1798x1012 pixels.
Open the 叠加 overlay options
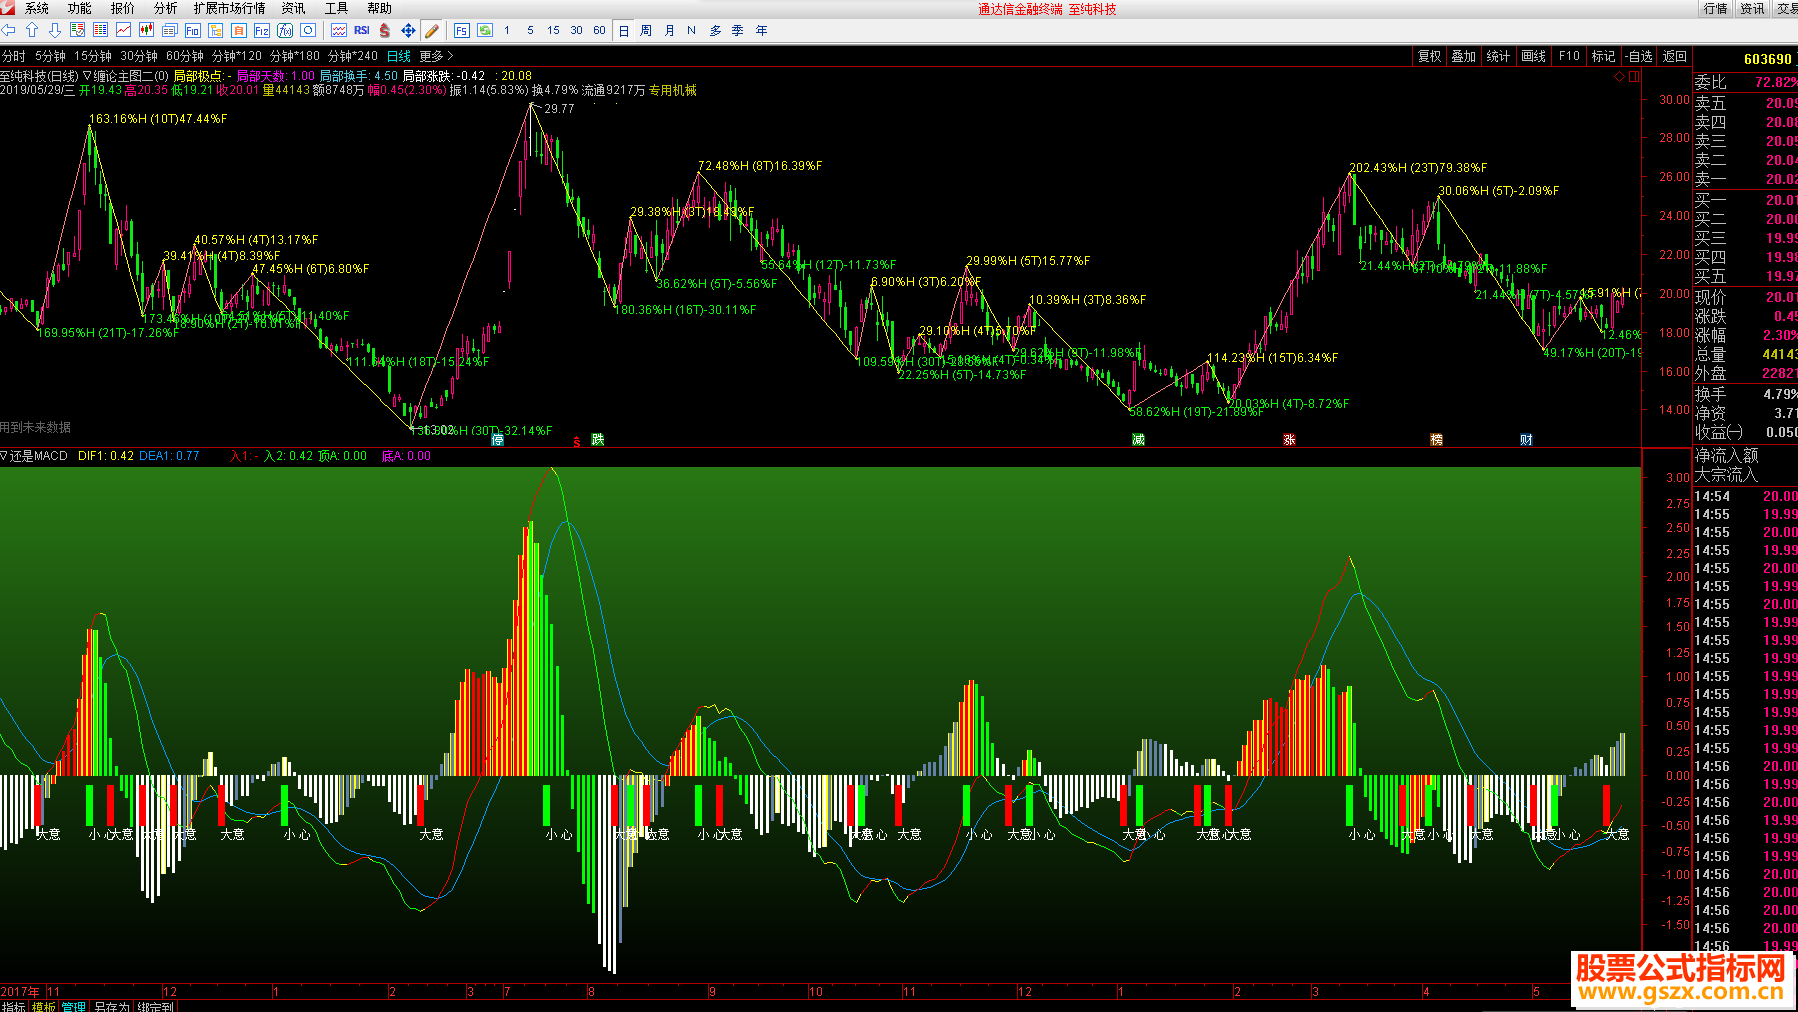[x=1464, y=56]
